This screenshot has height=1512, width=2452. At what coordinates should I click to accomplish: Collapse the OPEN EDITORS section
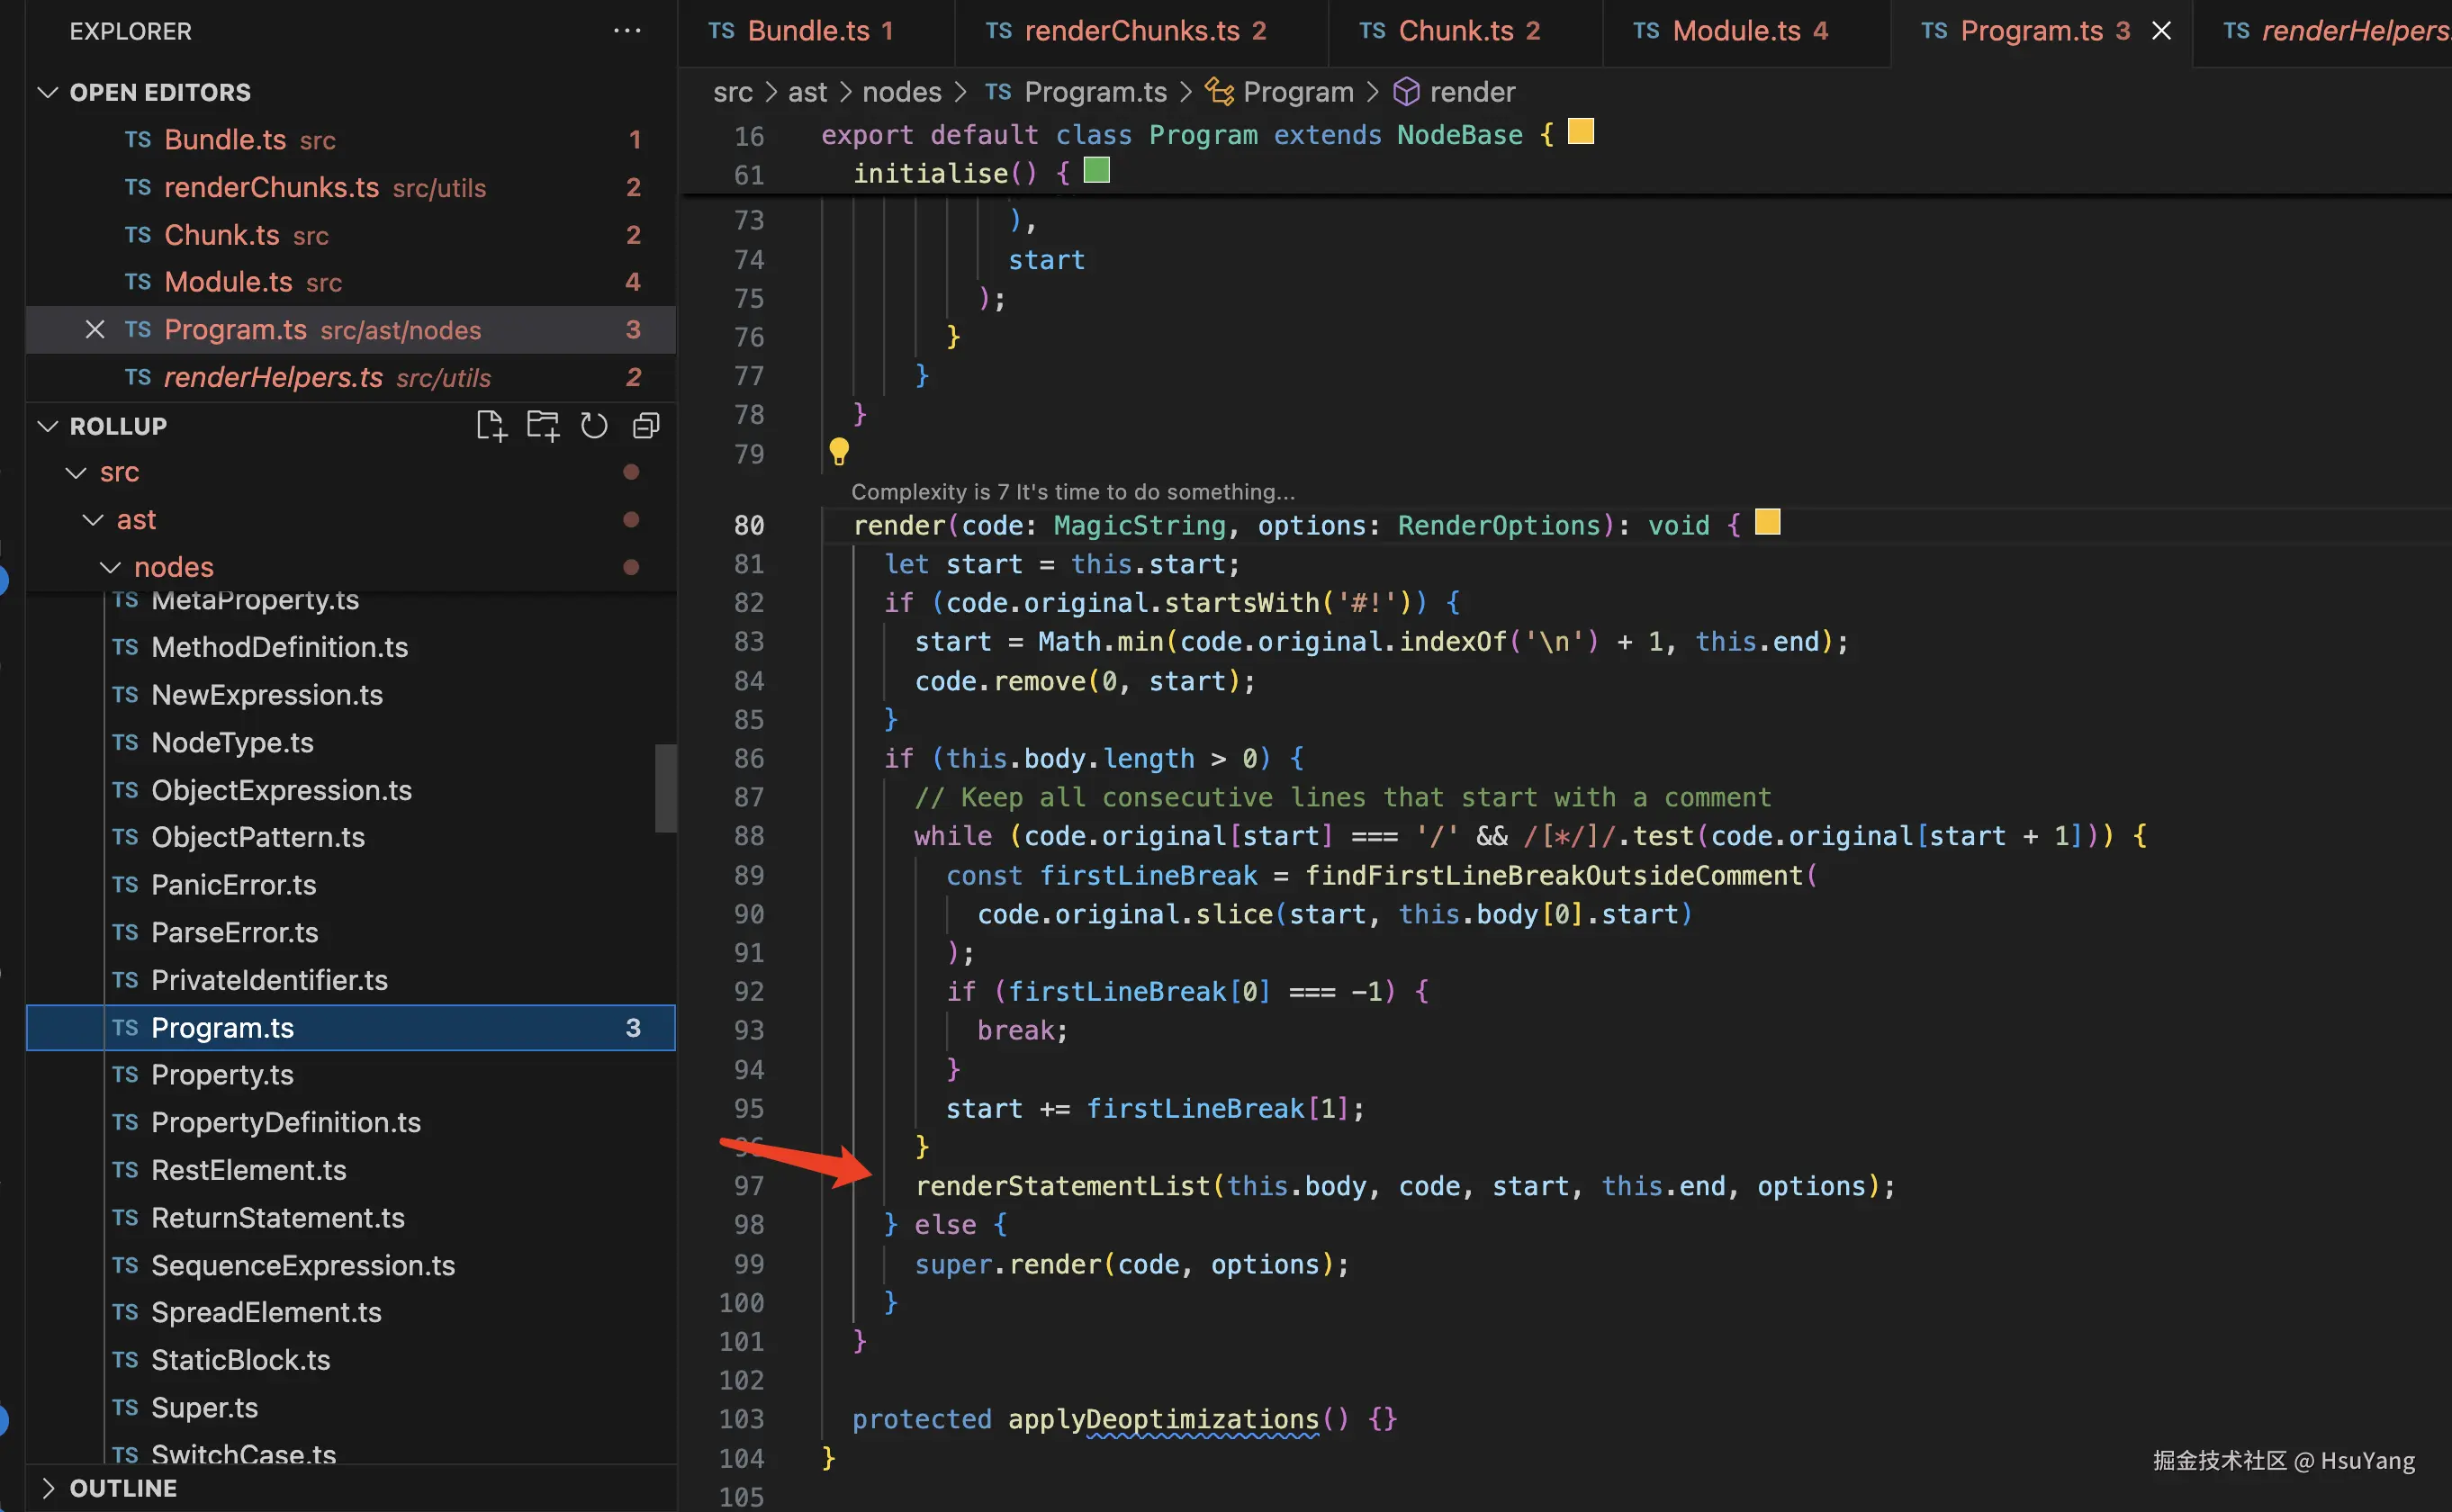[x=47, y=92]
